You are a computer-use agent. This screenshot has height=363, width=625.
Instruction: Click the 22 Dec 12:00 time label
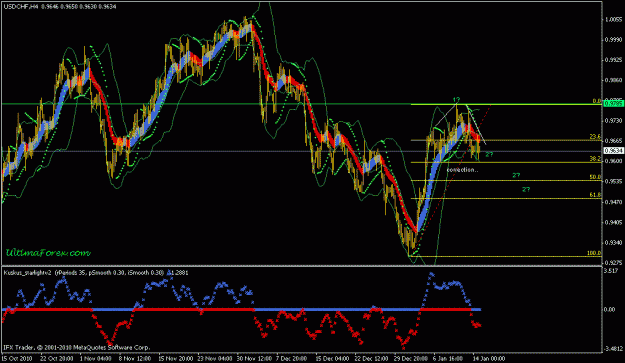pyautogui.click(x=371, y=358)
